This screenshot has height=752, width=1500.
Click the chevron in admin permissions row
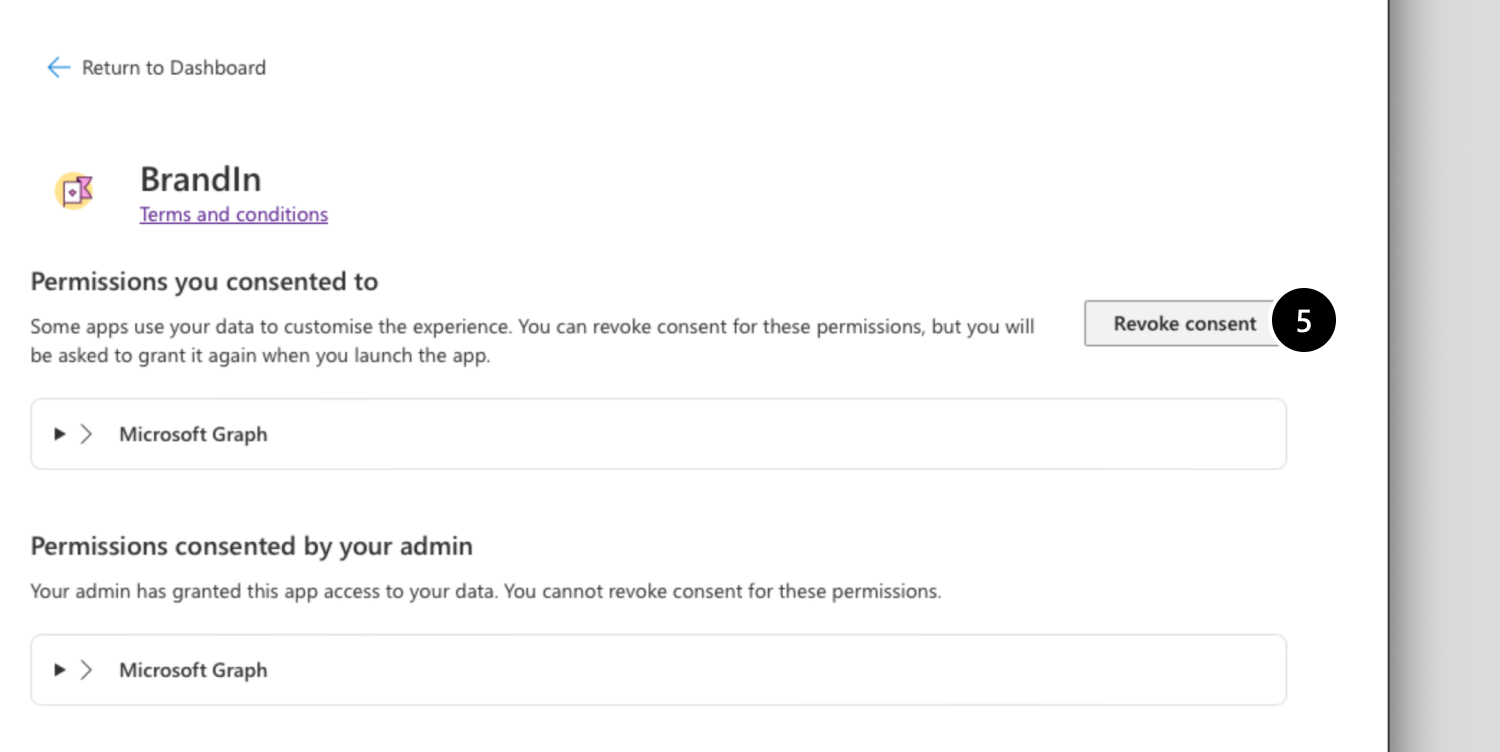87,670
